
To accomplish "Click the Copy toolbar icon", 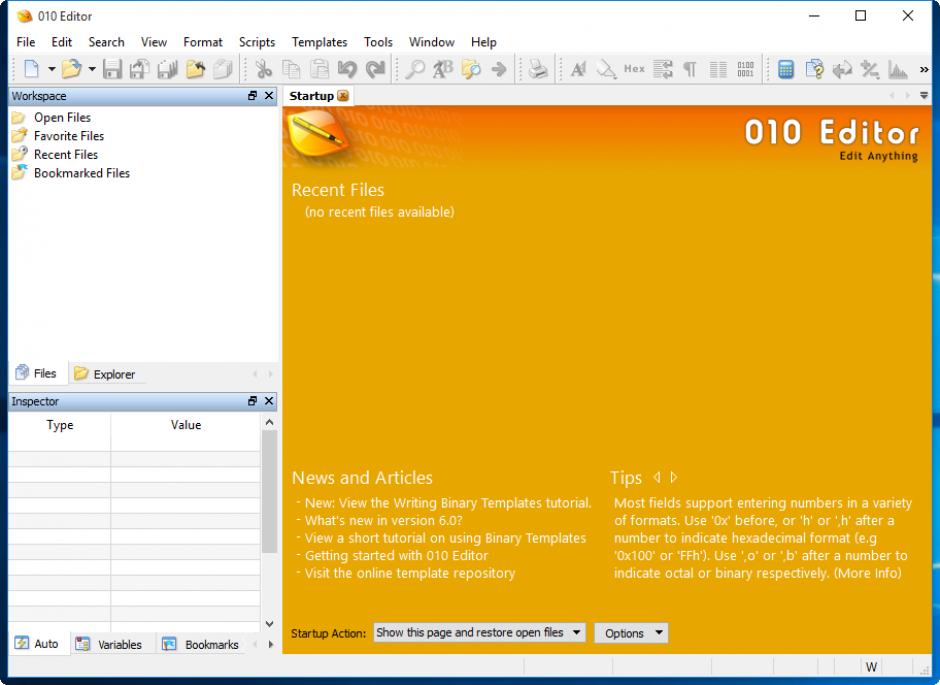I will 291,69.
